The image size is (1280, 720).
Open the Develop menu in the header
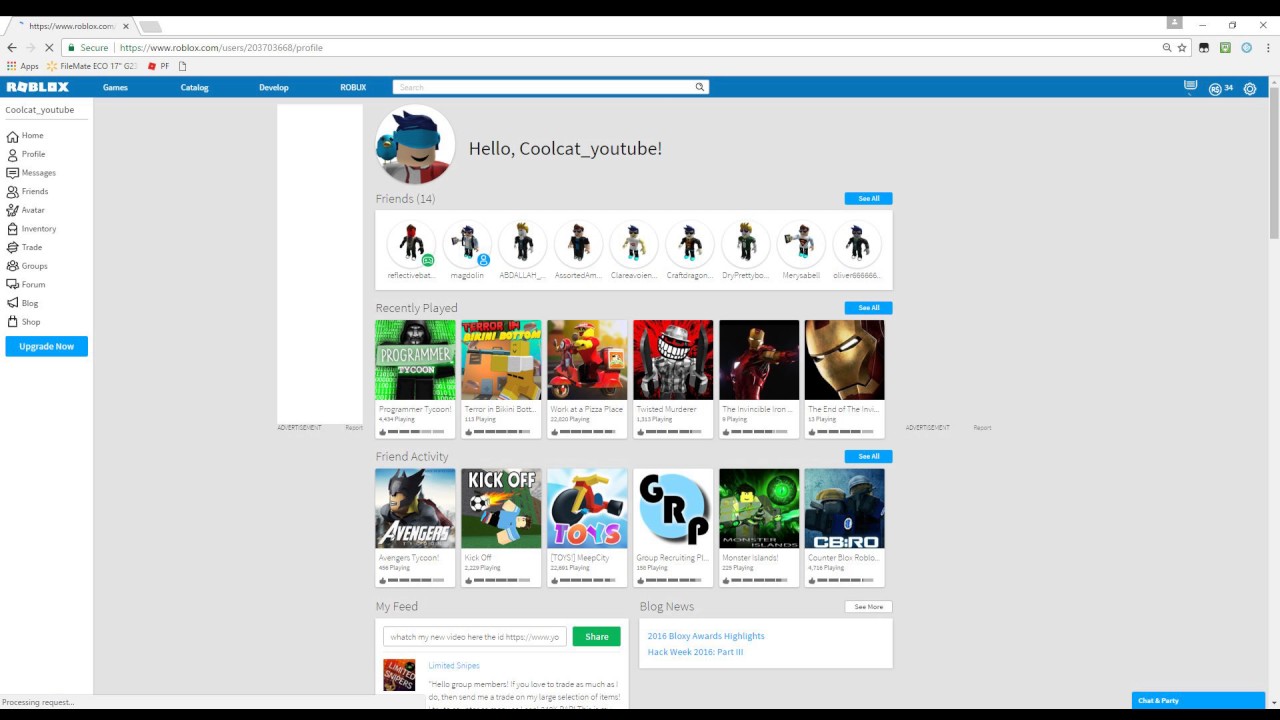(274, 87)
